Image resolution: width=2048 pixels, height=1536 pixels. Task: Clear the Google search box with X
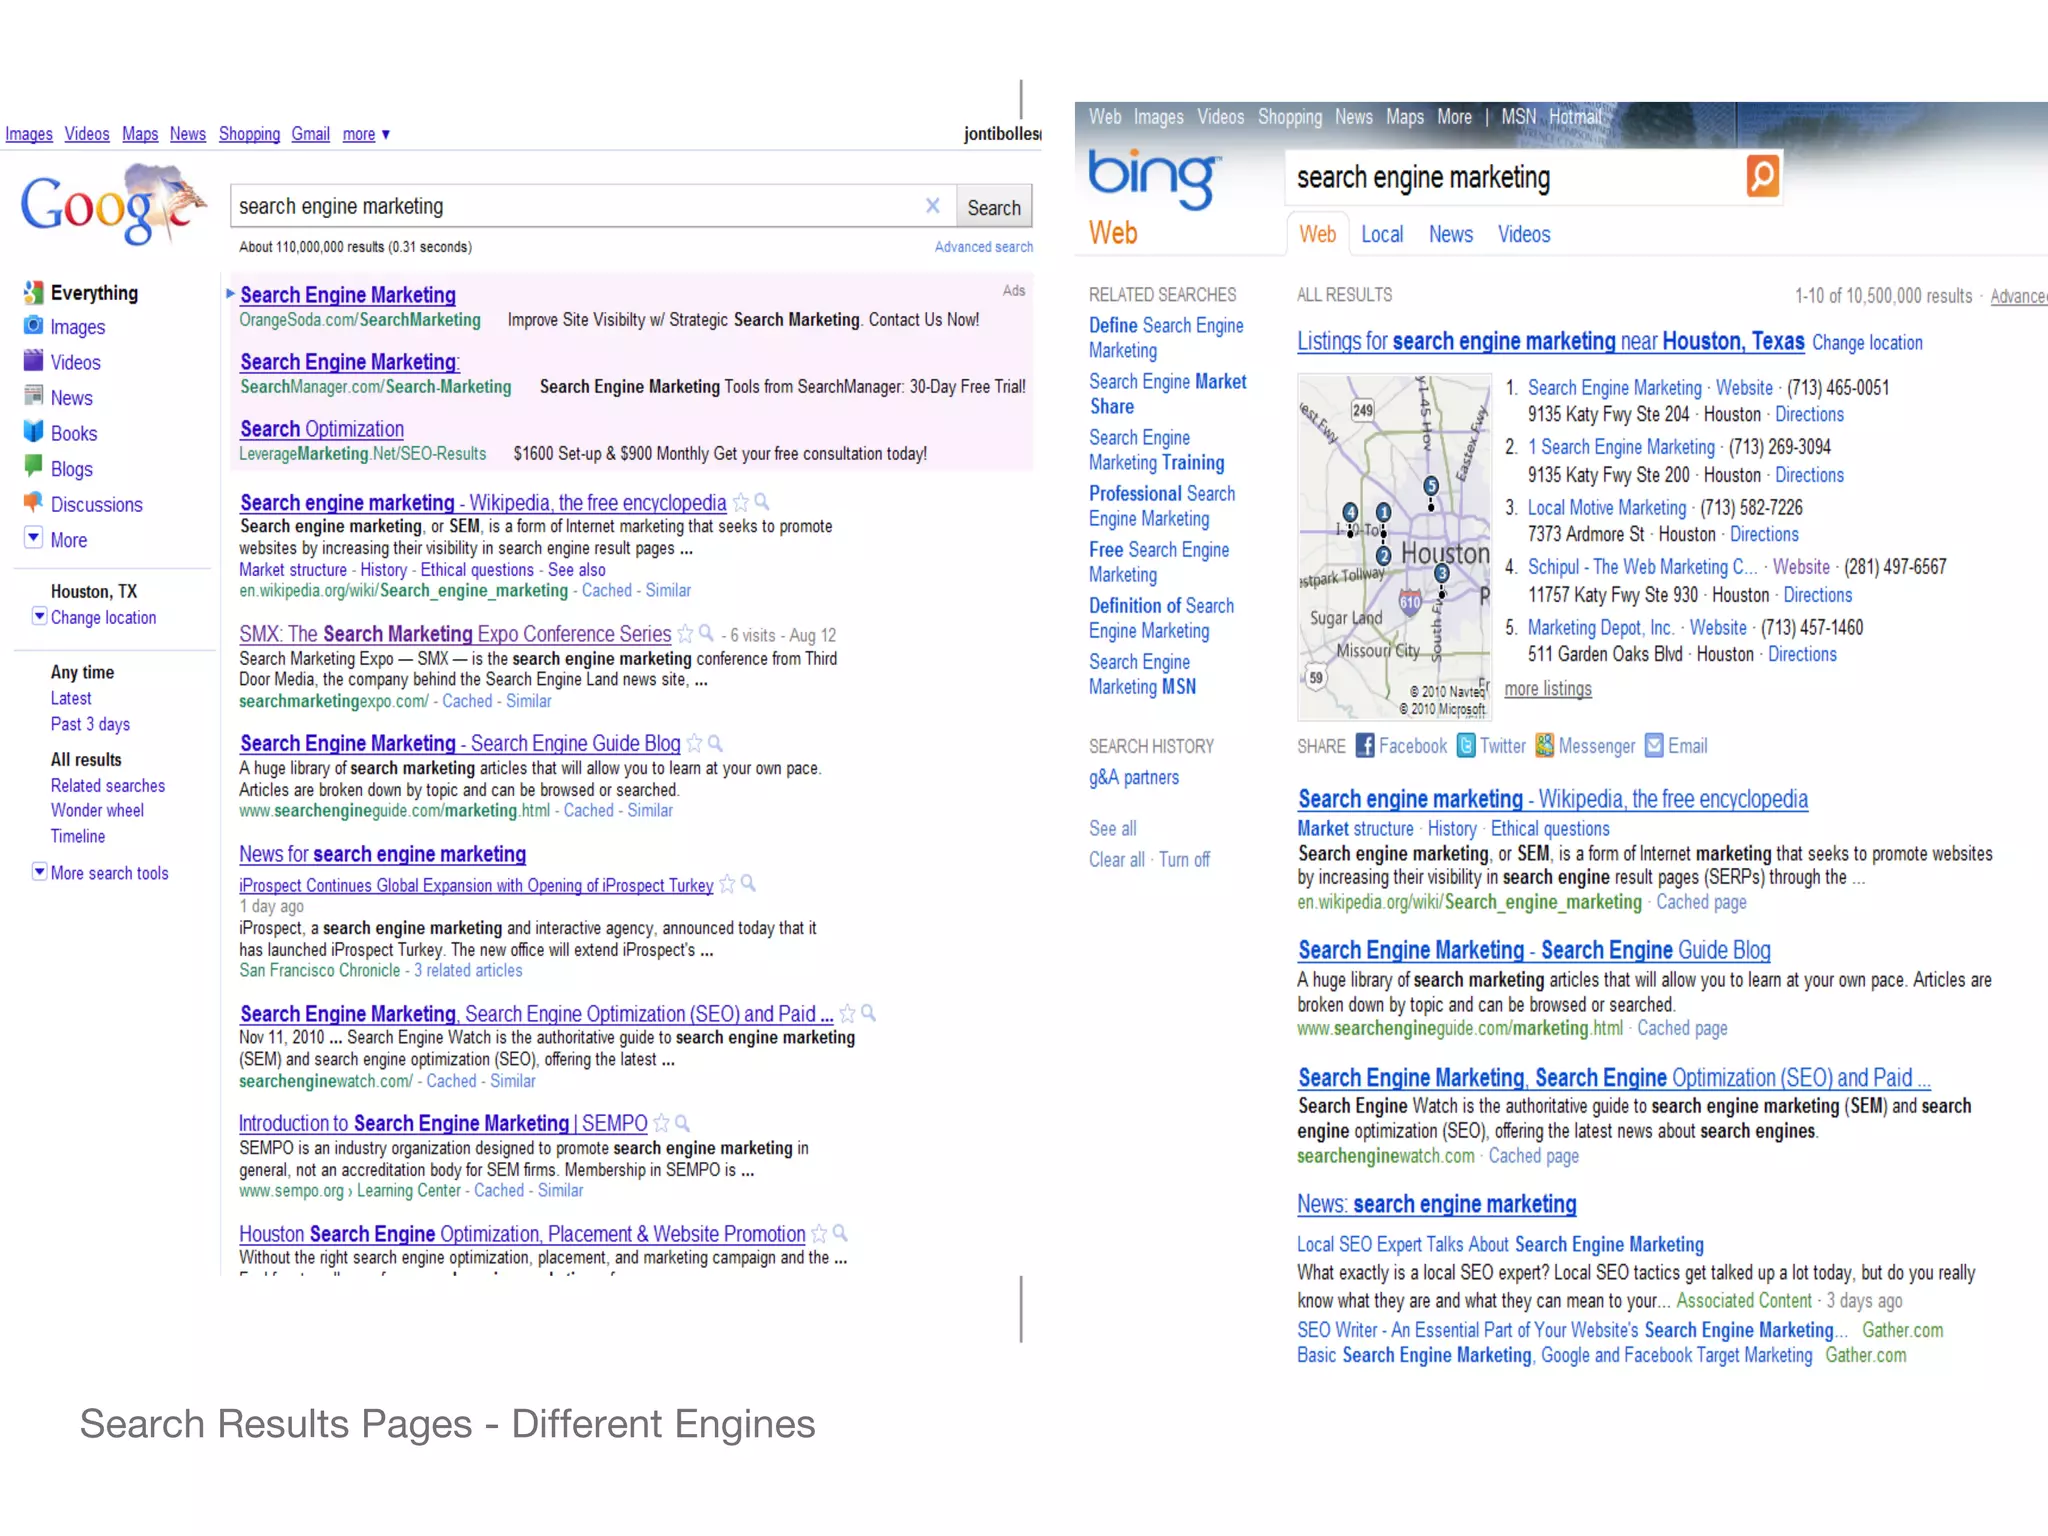933,206
